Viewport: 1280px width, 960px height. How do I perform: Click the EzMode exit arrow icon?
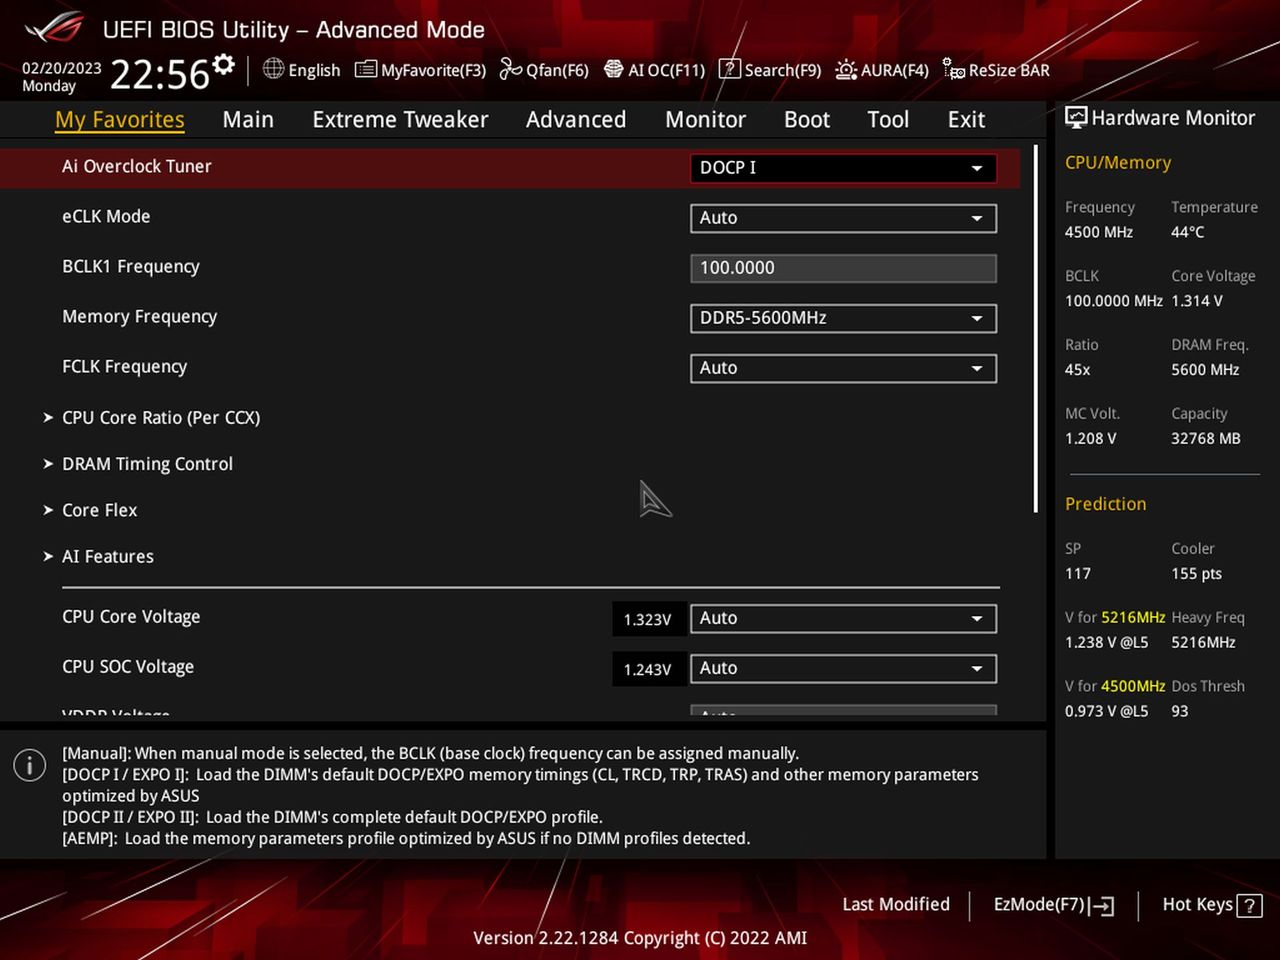1102,906
